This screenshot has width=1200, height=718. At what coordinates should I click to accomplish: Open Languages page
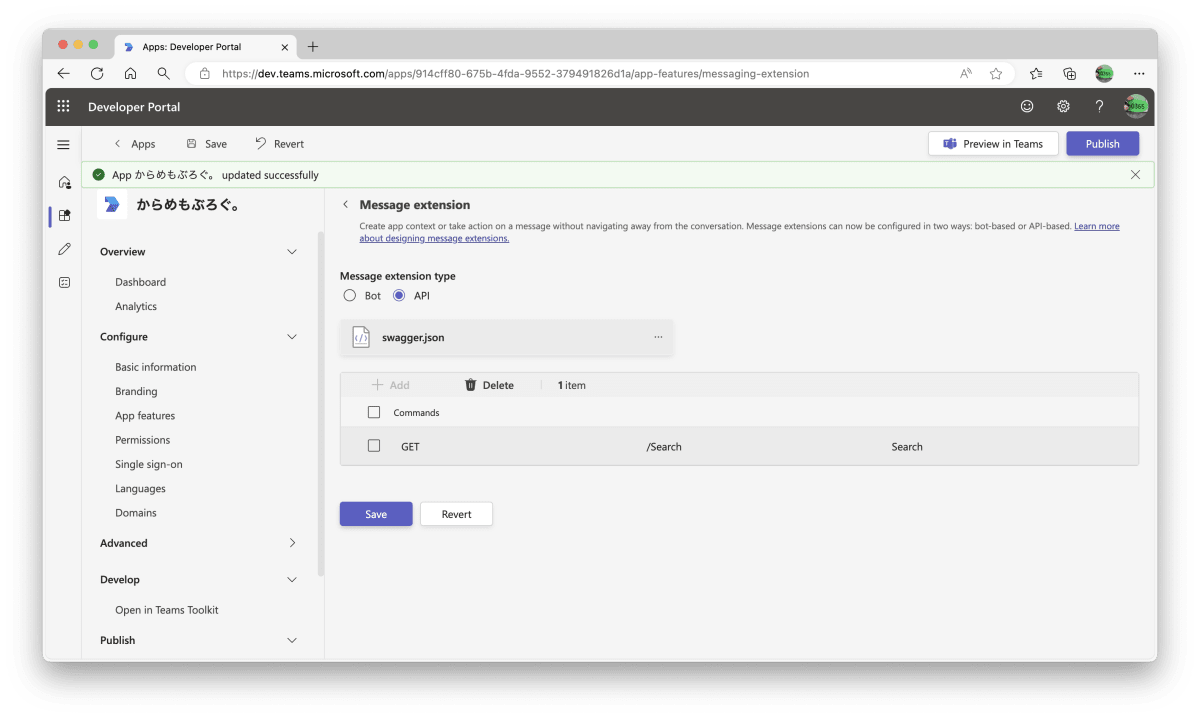point(140,488)
